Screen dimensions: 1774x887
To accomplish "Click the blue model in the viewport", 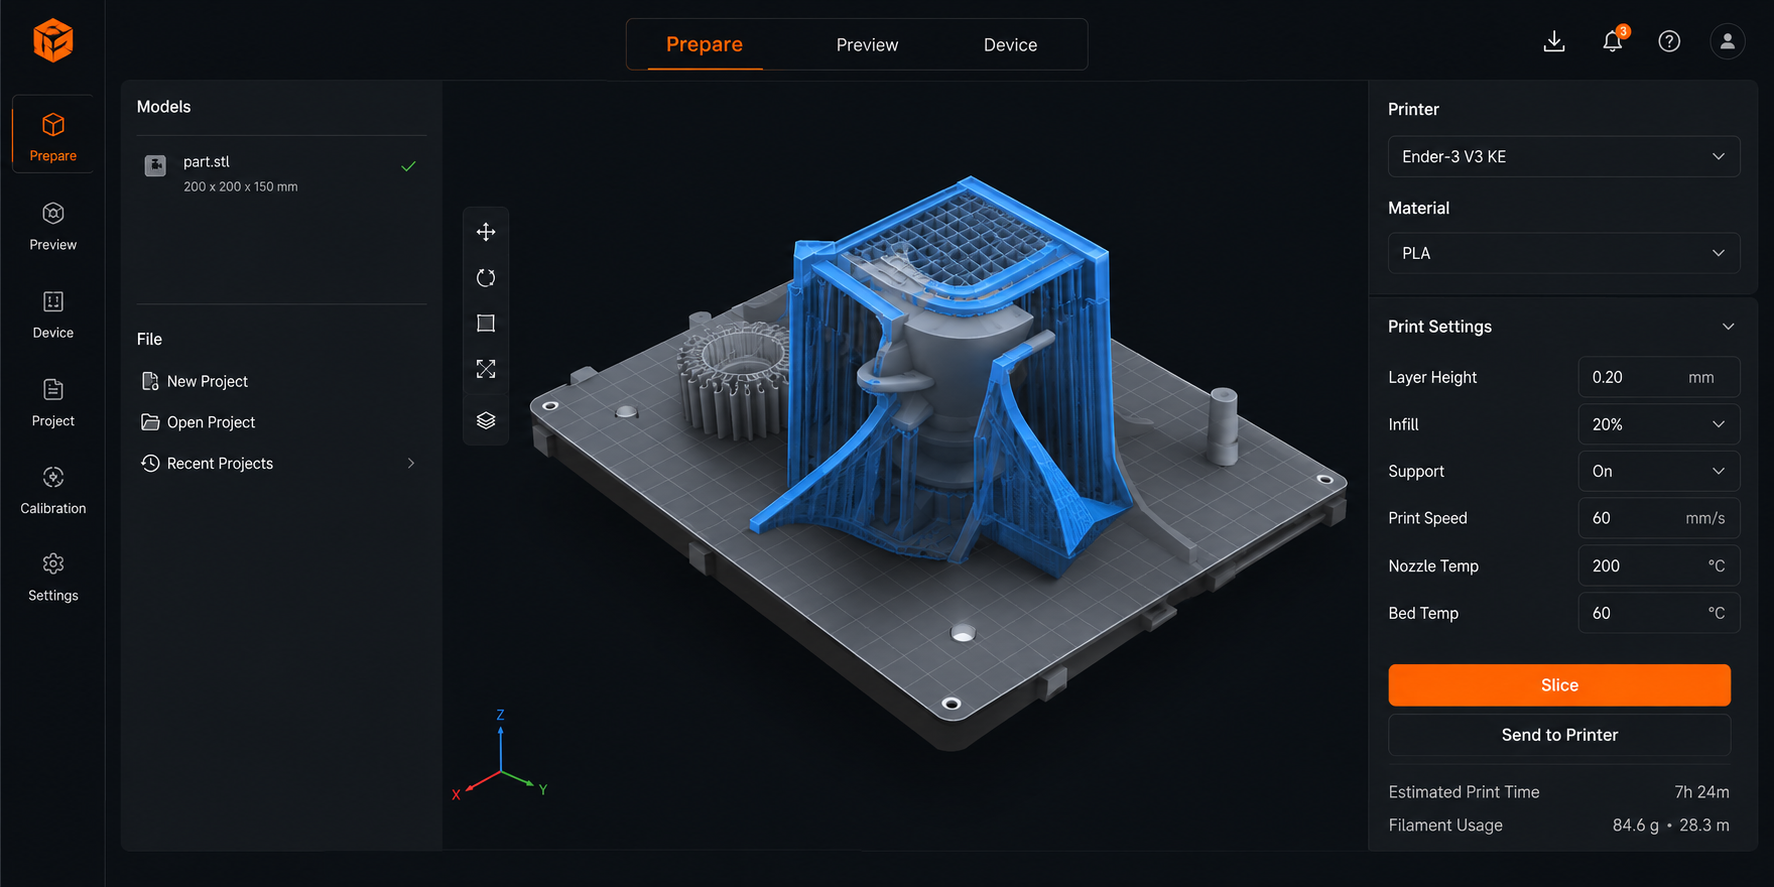I will pos(940,380).
